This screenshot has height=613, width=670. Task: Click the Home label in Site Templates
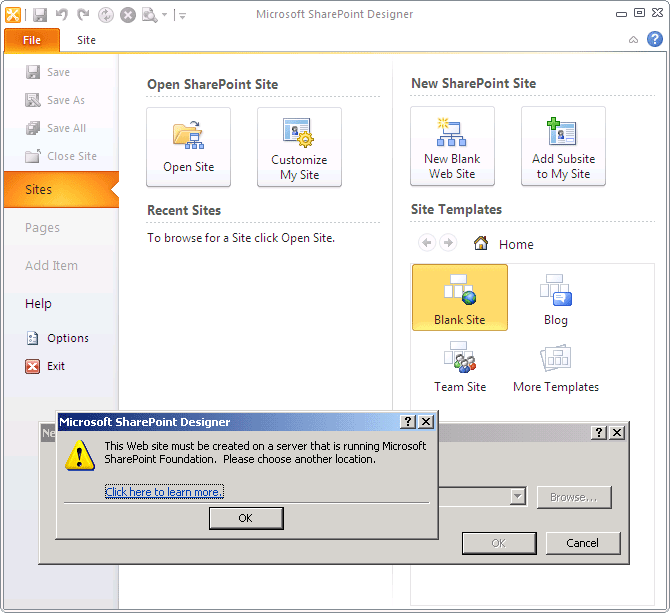click(516, 244)
